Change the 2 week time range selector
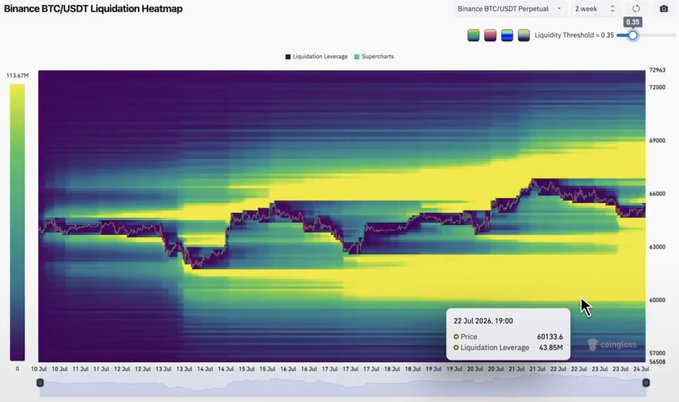The height and width of the screenshot is (402, 679). 595,9
